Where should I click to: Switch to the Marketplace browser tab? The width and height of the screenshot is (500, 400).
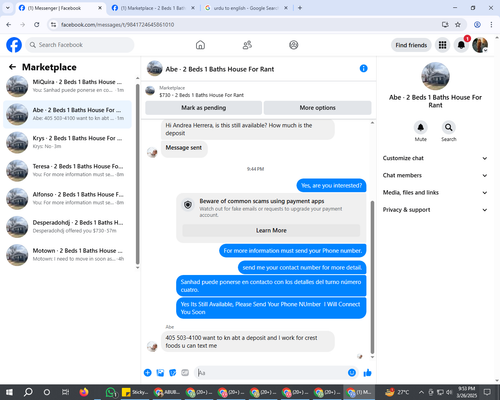(153, 8)
